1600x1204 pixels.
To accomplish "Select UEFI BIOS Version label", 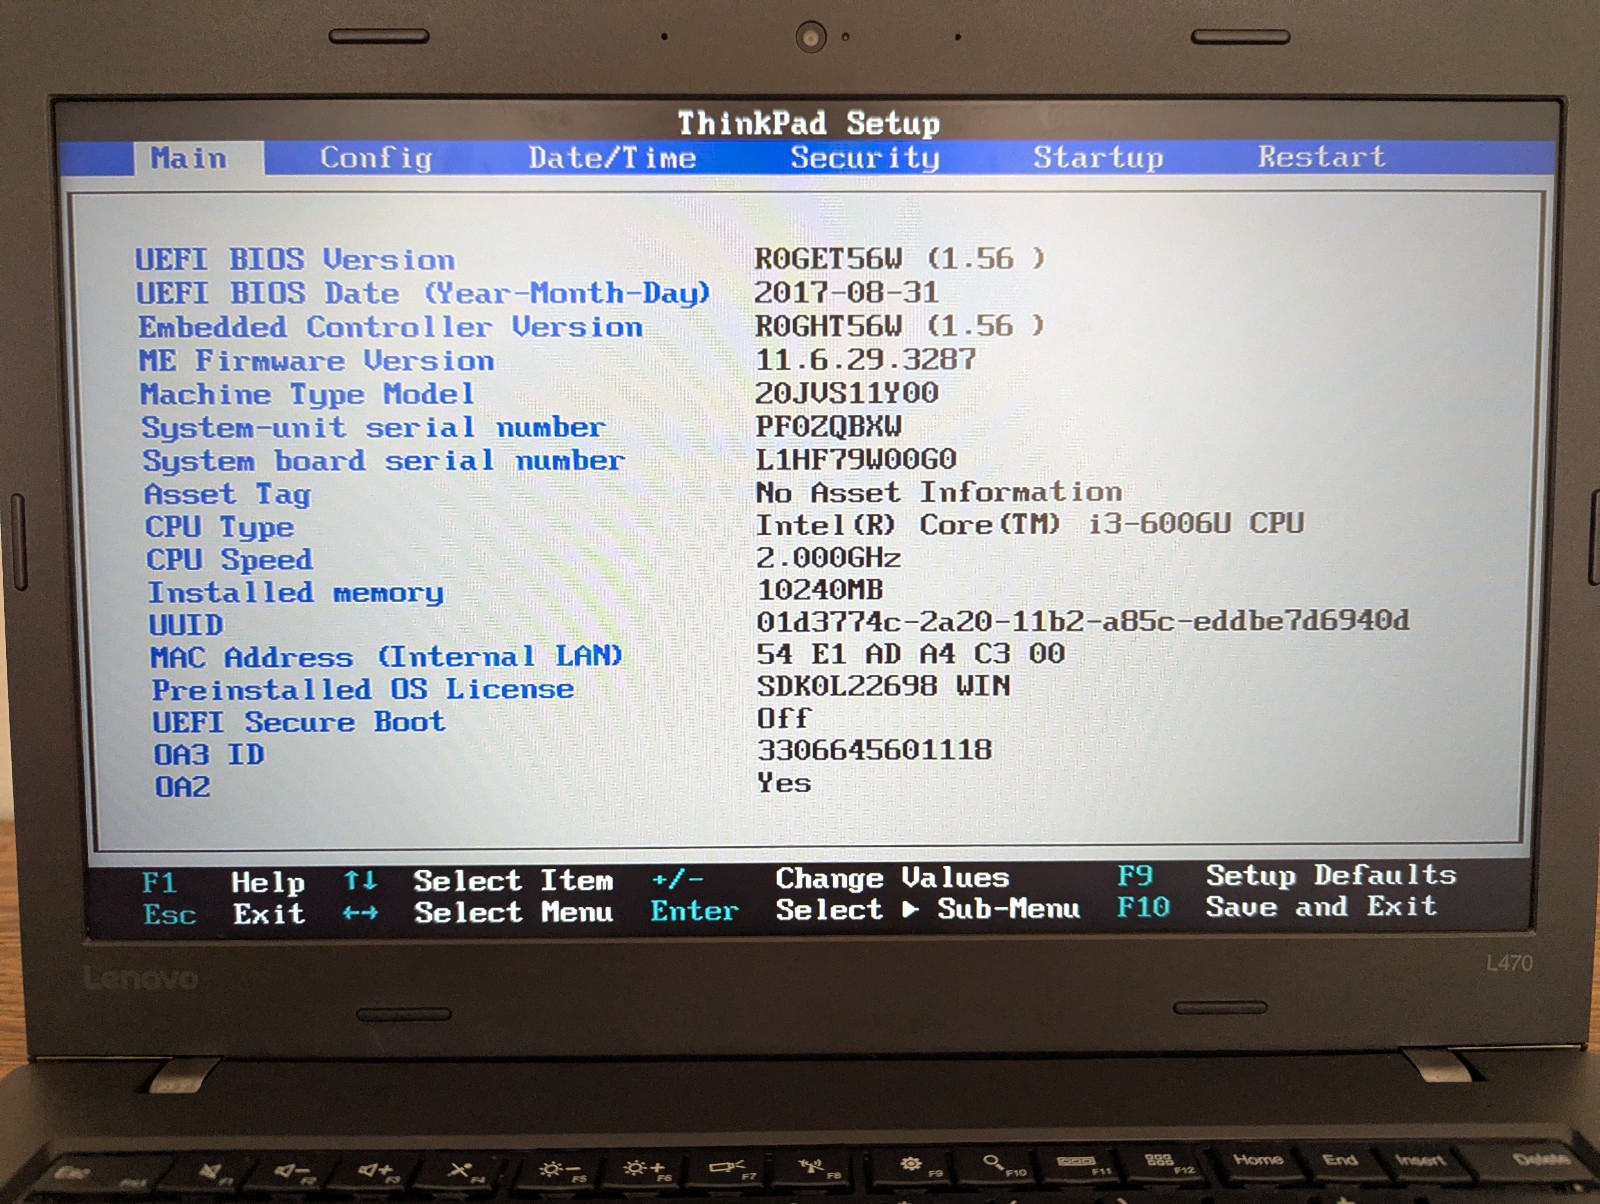I will [295, 260].
